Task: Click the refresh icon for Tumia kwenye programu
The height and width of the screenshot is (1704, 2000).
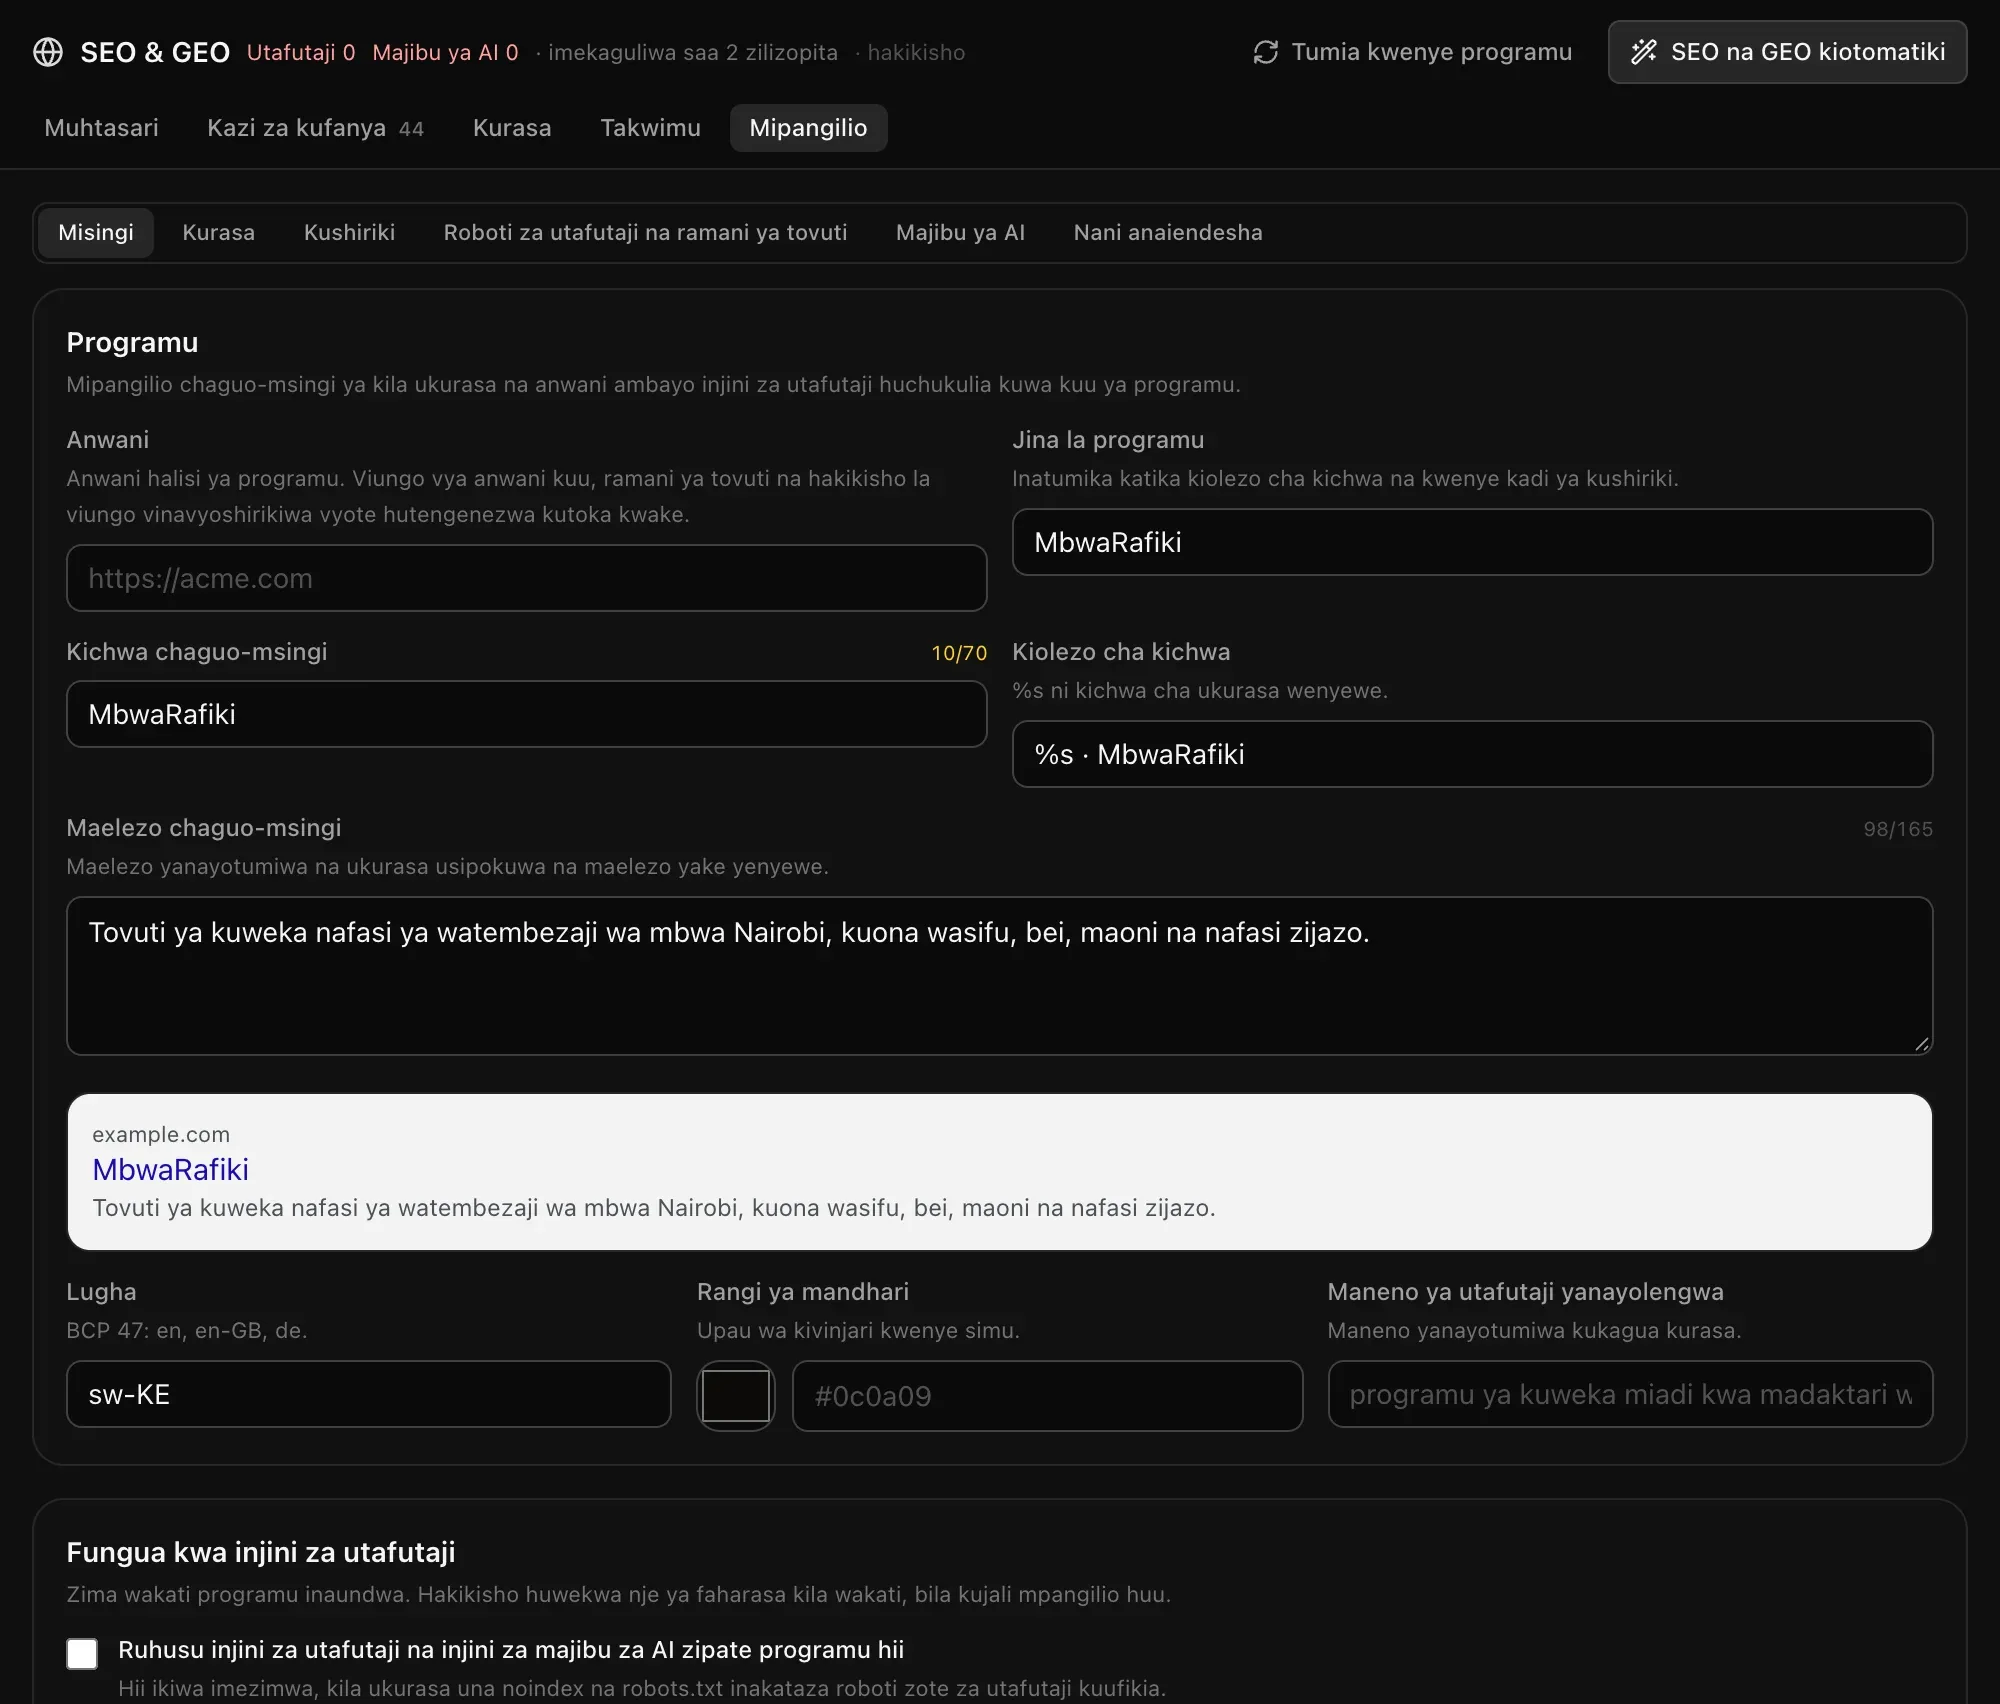Action: click(1266, 52)
